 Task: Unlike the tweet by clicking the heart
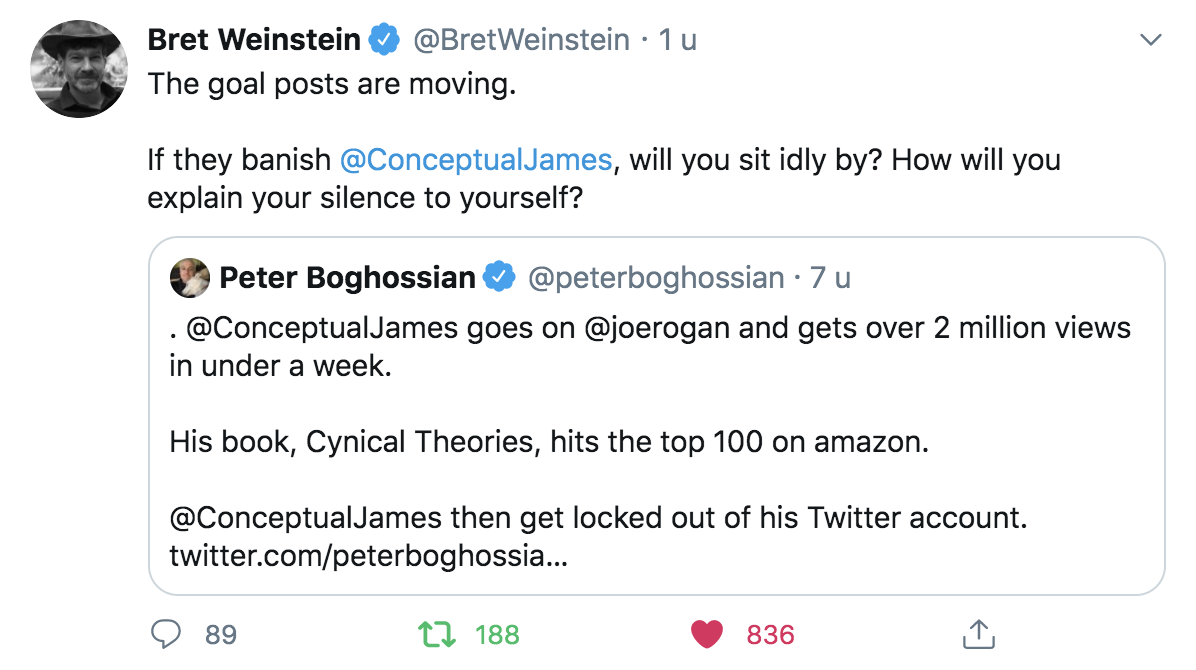[707, 633]
